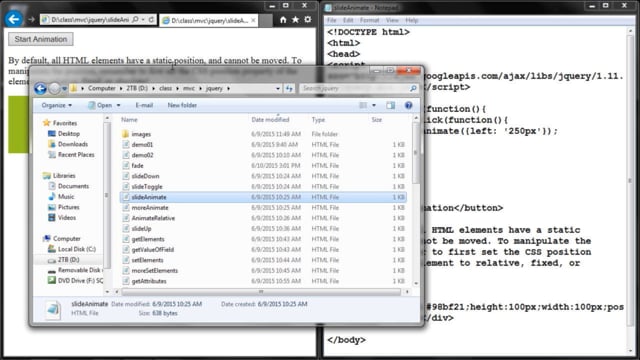Open the browser home icon
This screenshot has width=640, height=360.
(283, 20)
